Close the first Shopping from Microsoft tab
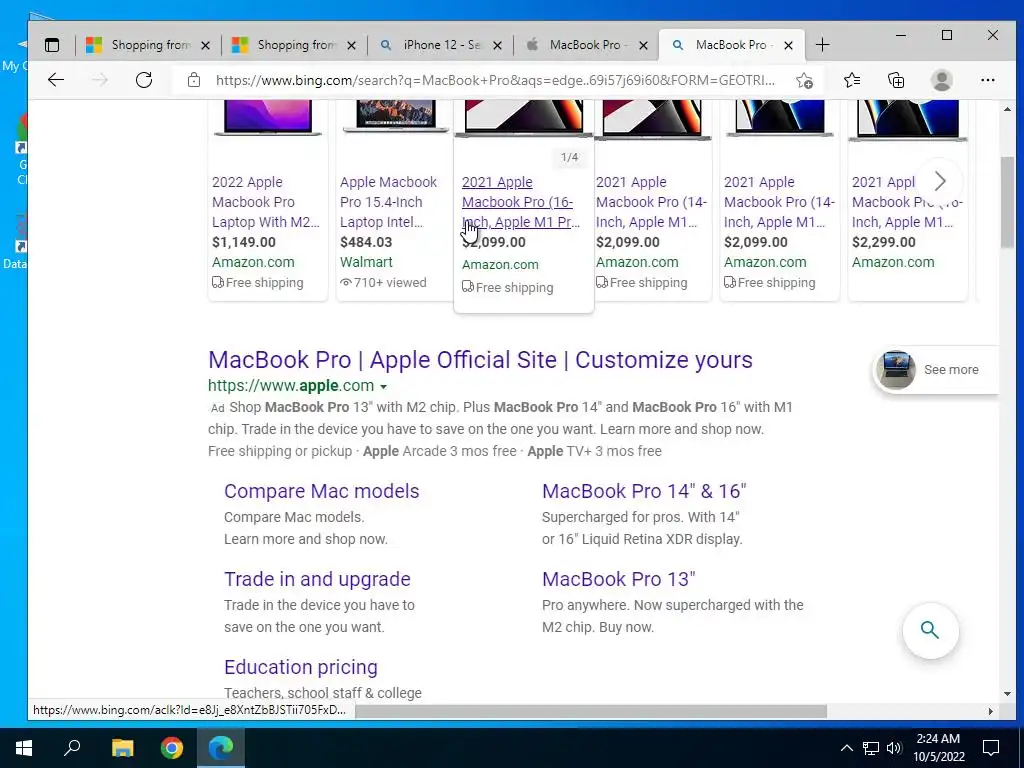Image resolution: width=1024 pixels, height=768 pixels. coord(205,46)
